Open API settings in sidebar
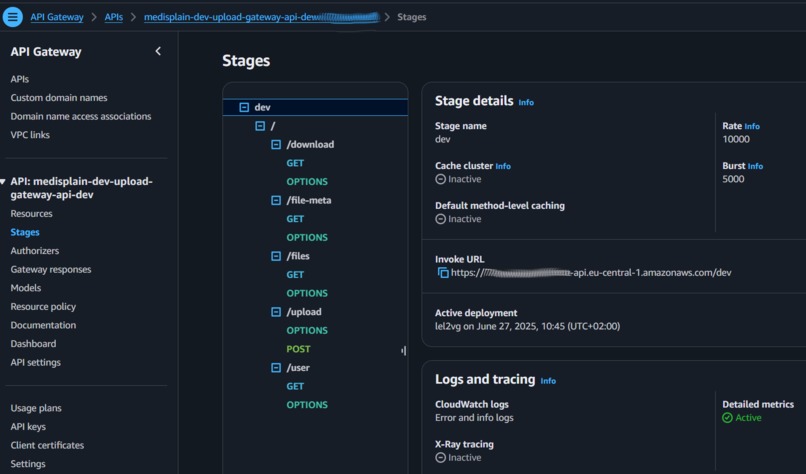The image size is (806, 474). pos(35,362)
